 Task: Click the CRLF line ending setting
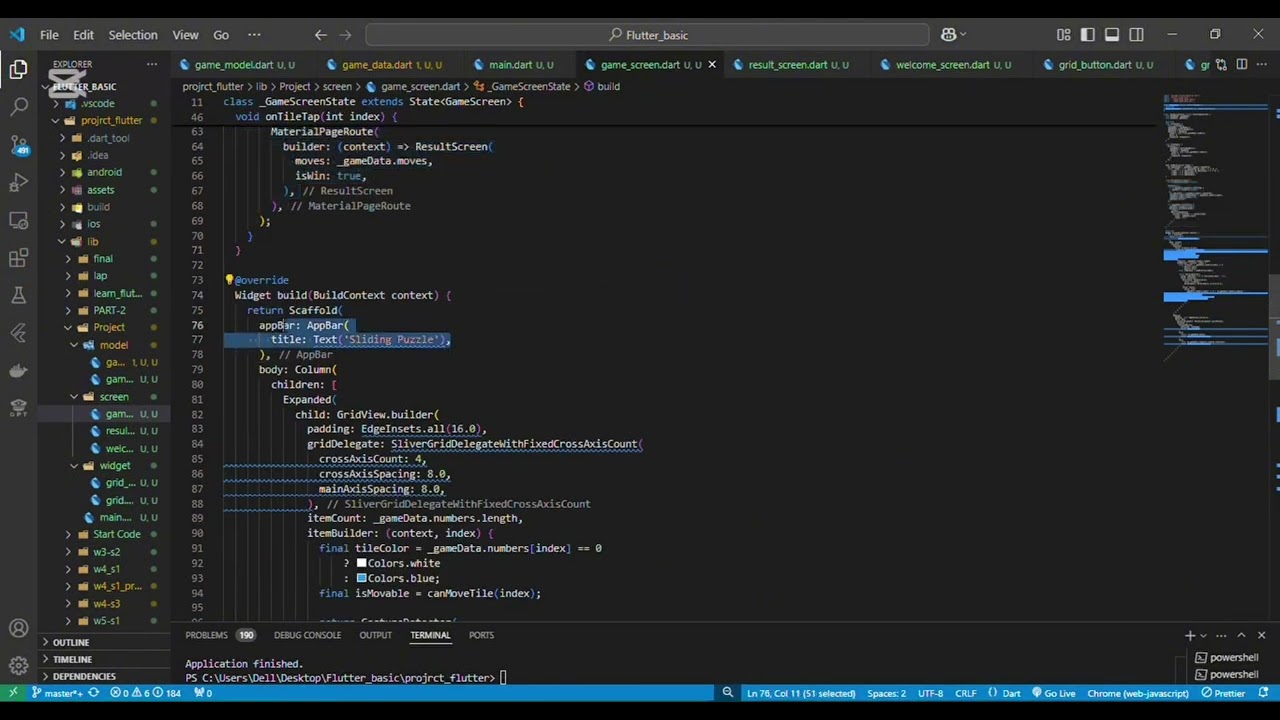pyautogui.click(x=965, y=693)
